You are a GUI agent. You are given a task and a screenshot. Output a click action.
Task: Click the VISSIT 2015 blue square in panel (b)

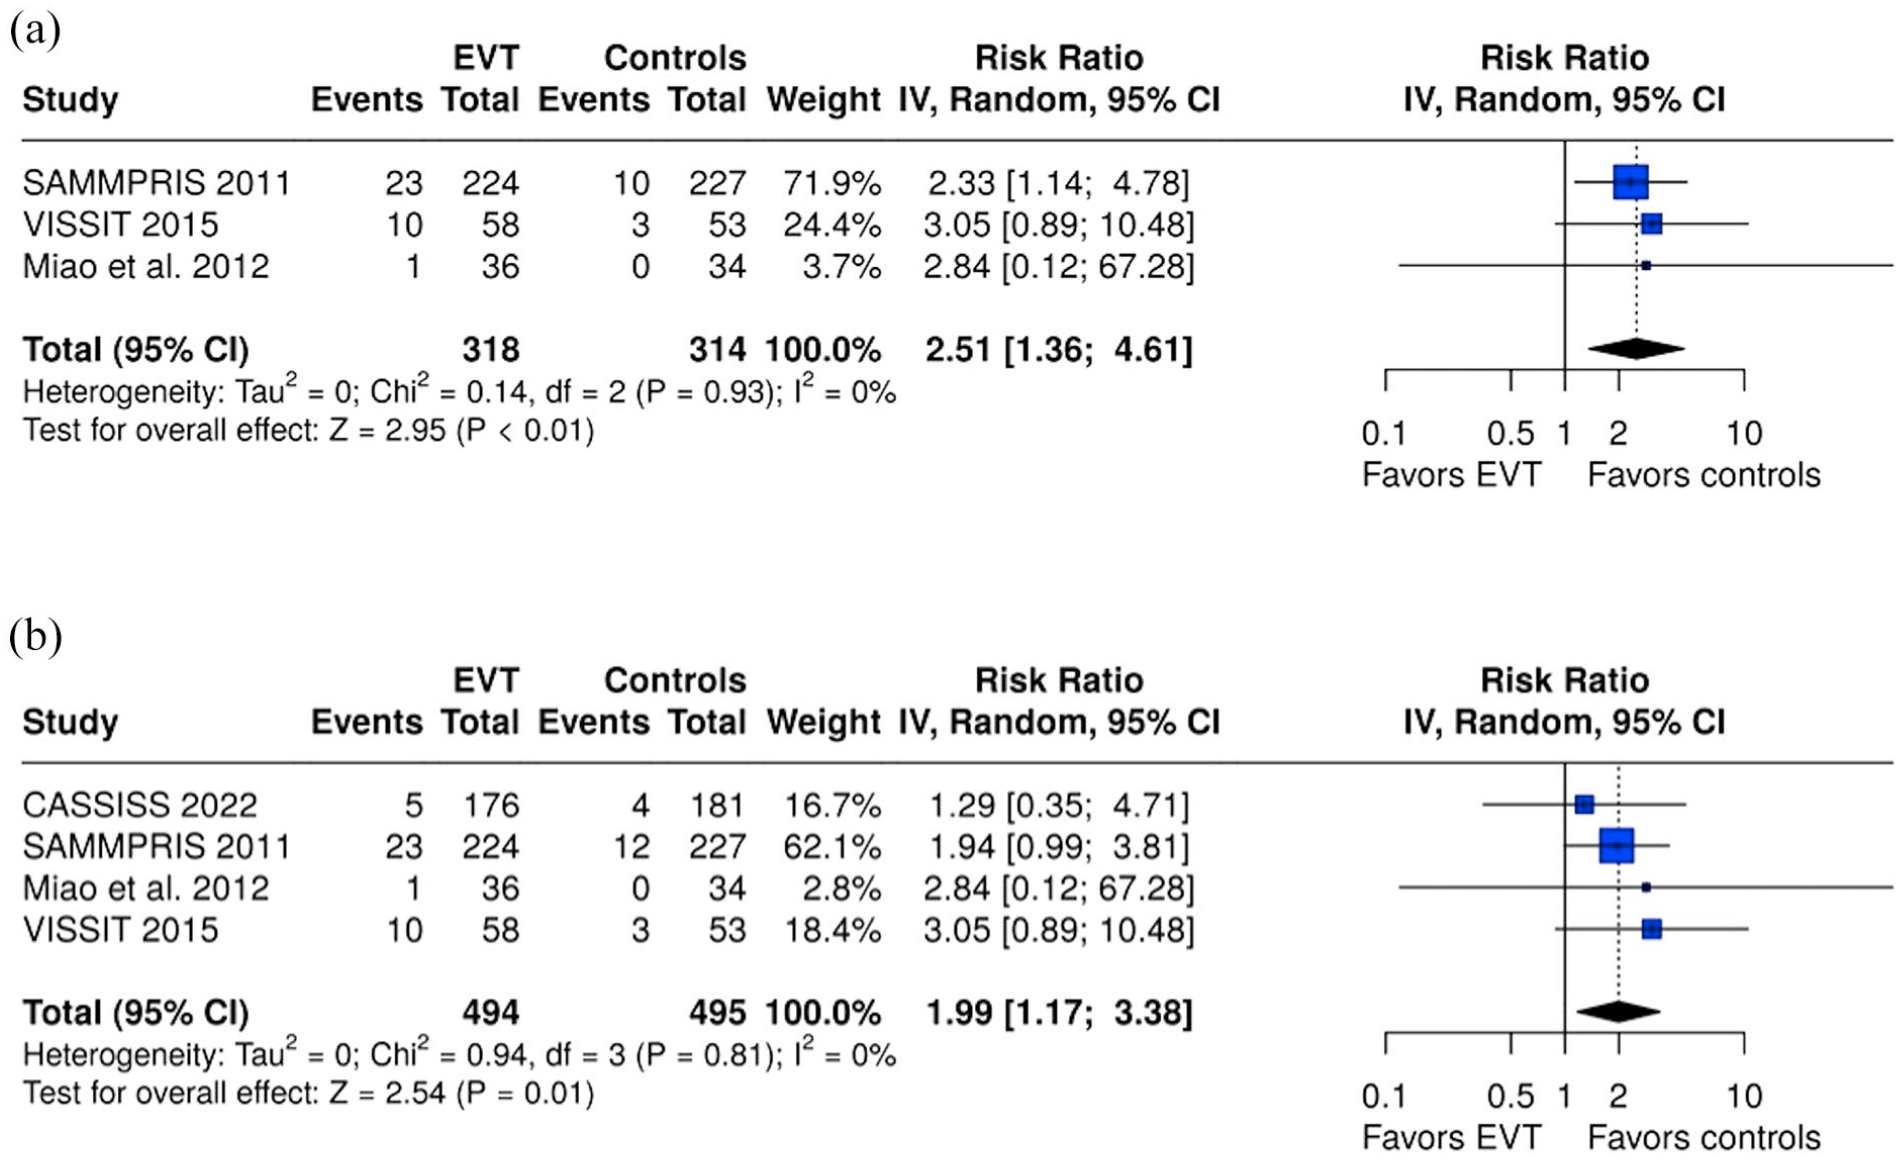click(x=1651, y=929)
